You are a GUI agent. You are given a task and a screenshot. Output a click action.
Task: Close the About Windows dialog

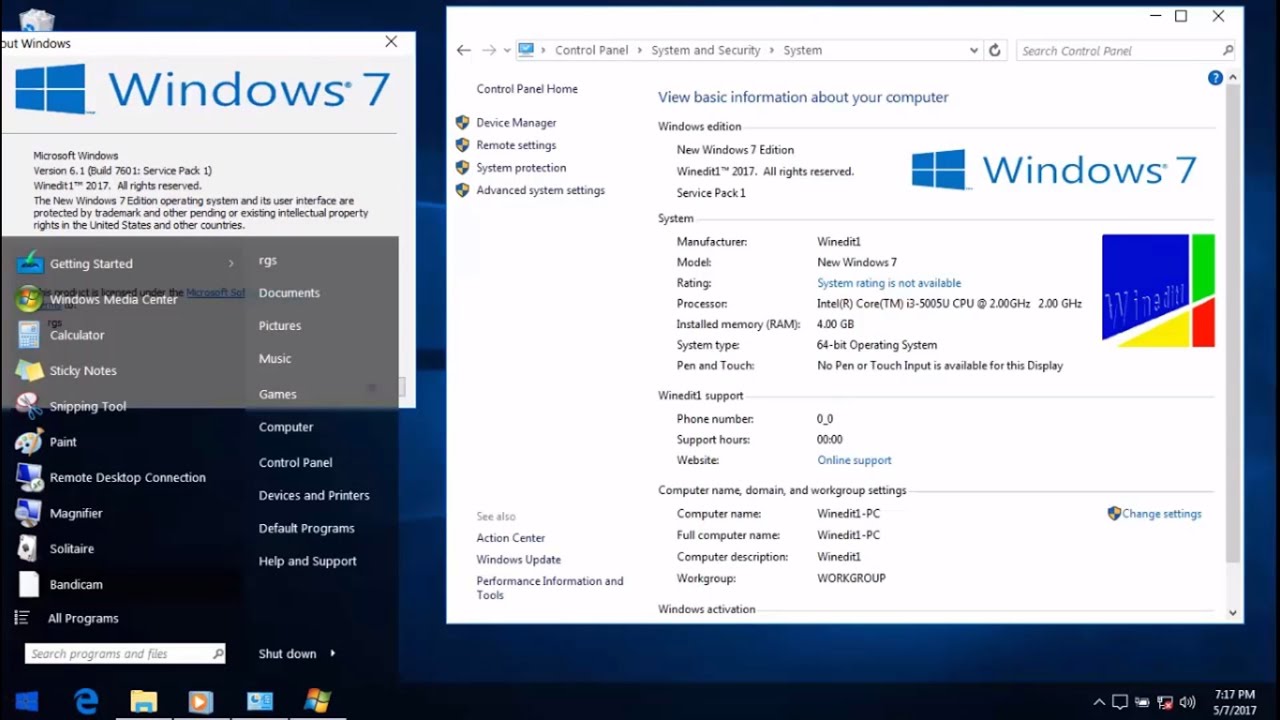coord(391,41)
